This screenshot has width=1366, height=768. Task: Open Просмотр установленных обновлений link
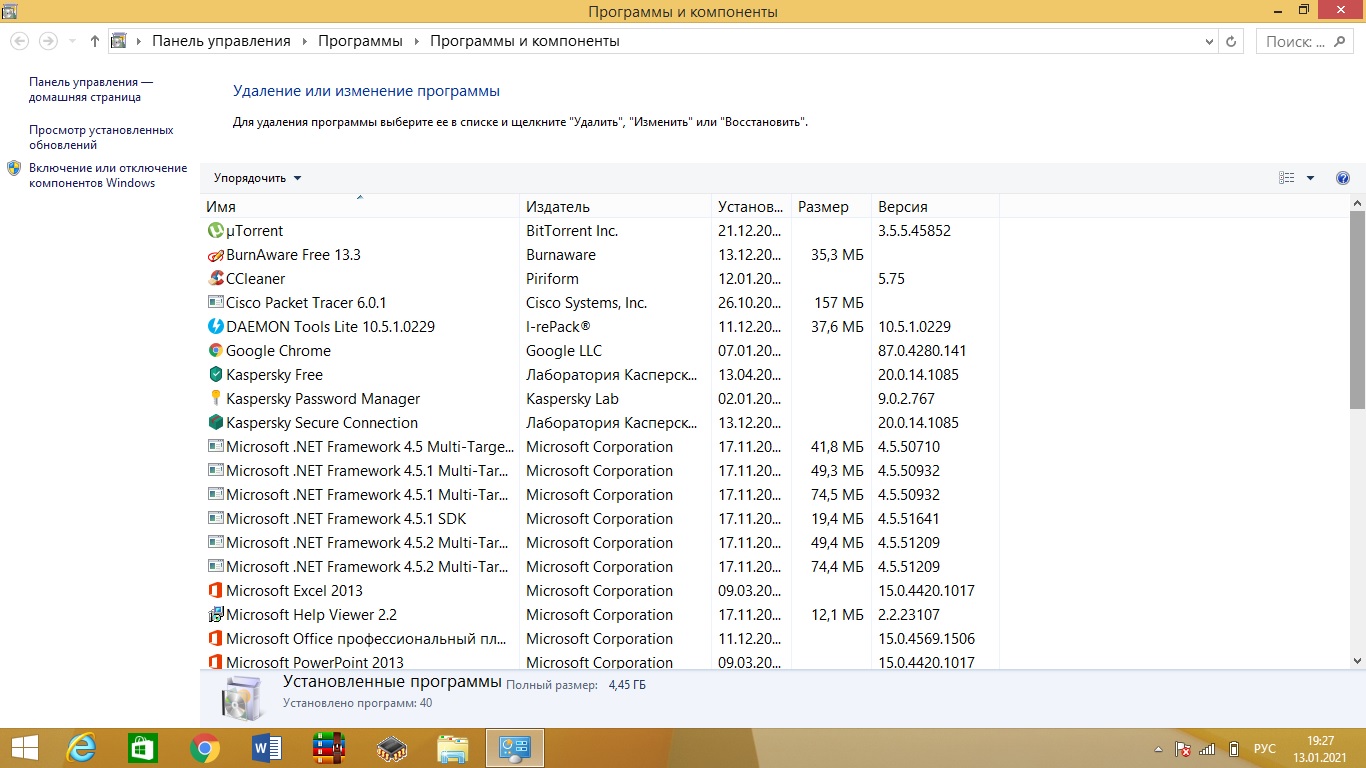pyautogui.click(x=101, y=138)
